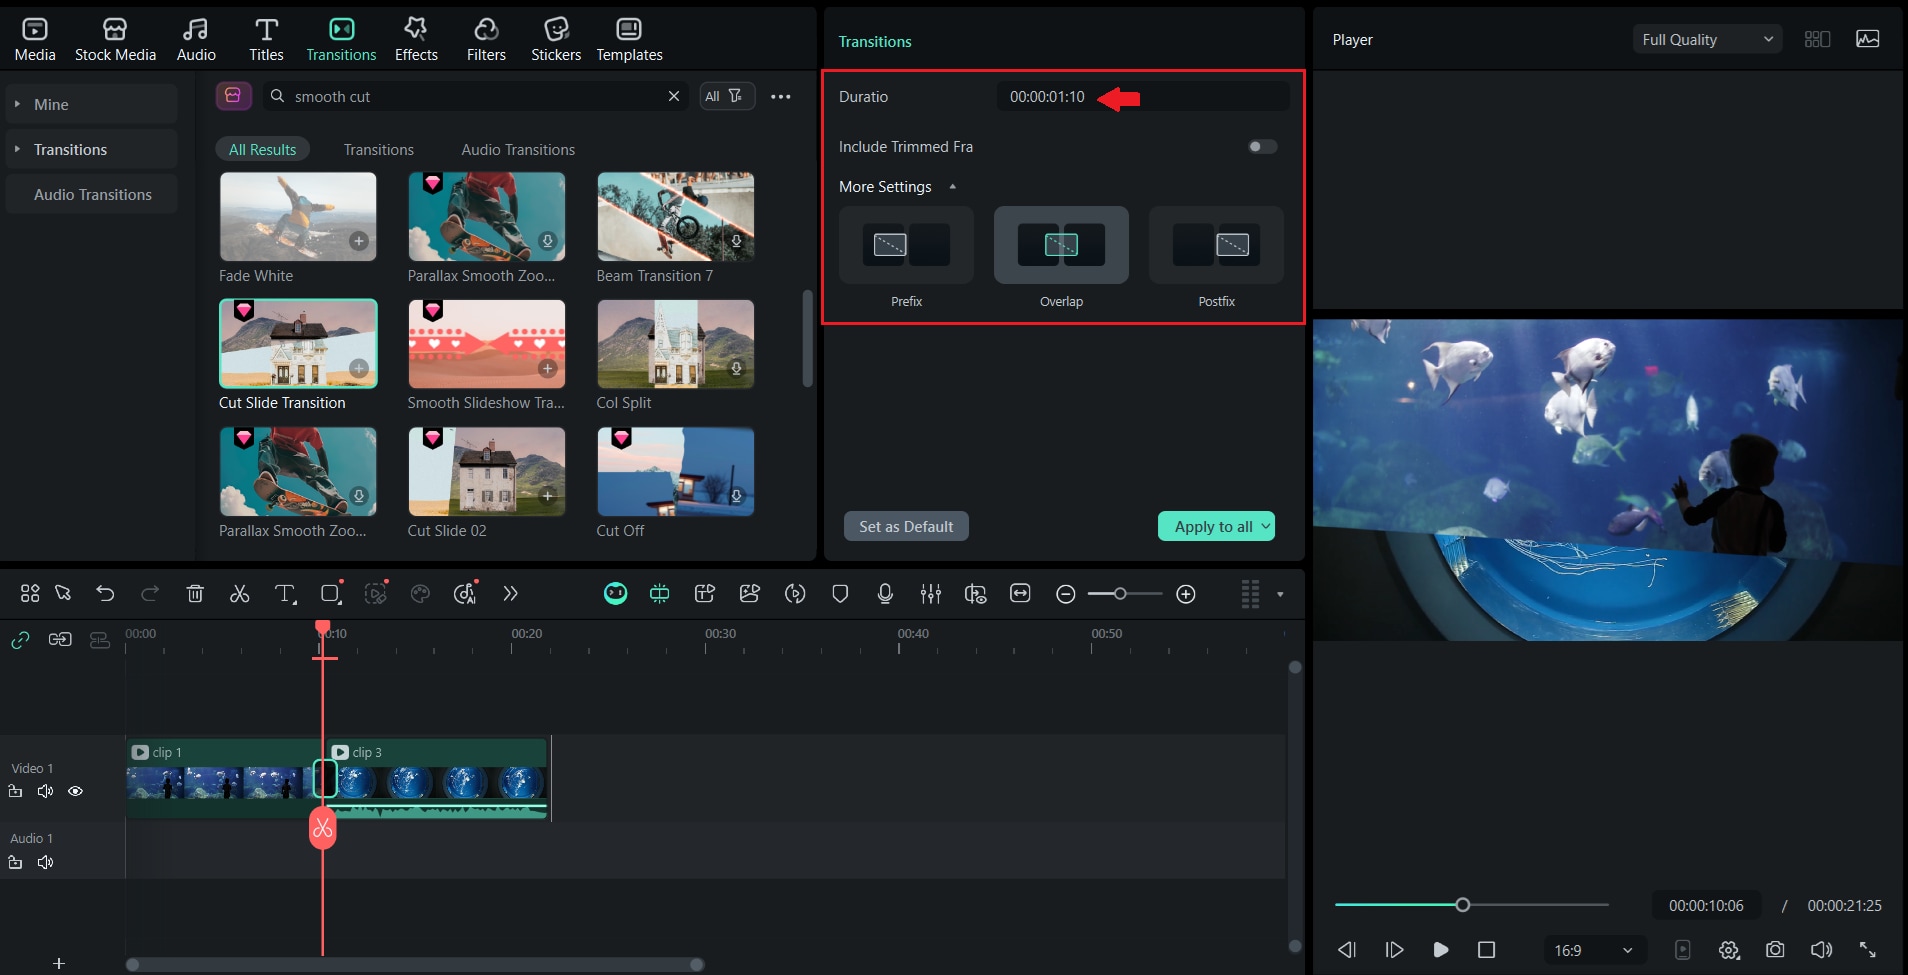Open the Effects tab
The image size is (1908, 975).
click(416, 40)
